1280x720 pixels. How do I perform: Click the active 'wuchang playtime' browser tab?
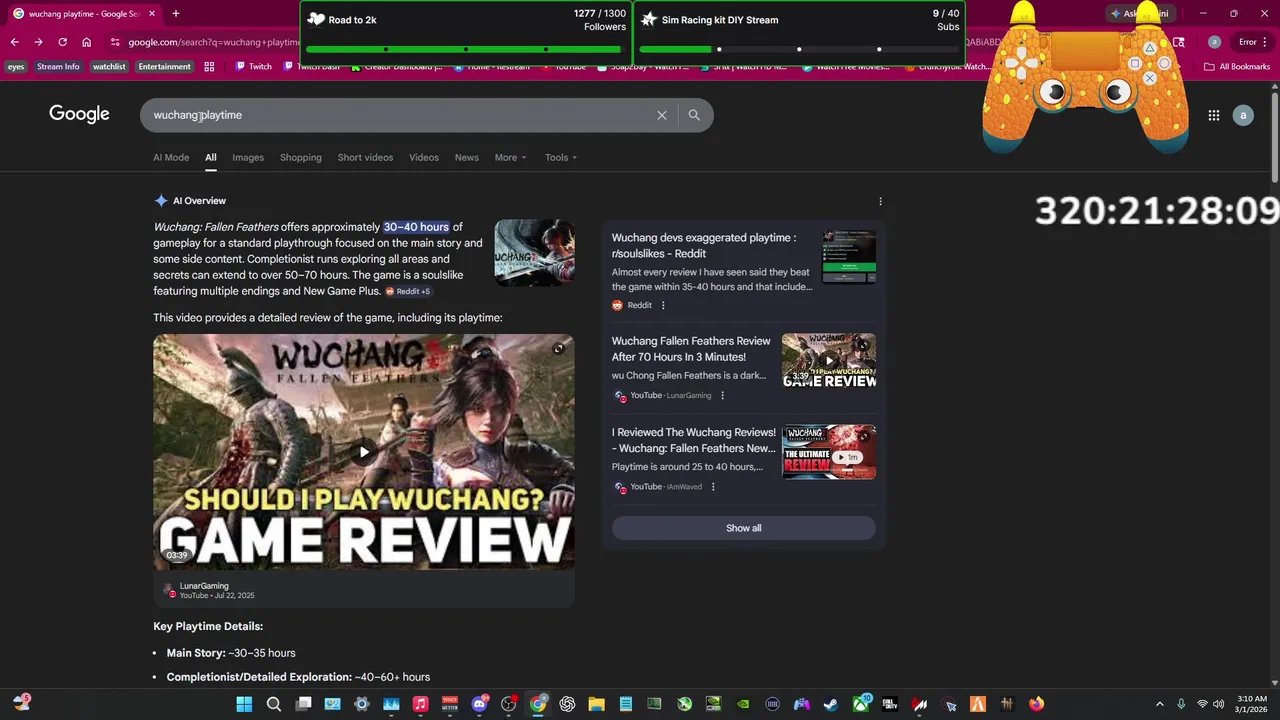click(x=82, y=14)
